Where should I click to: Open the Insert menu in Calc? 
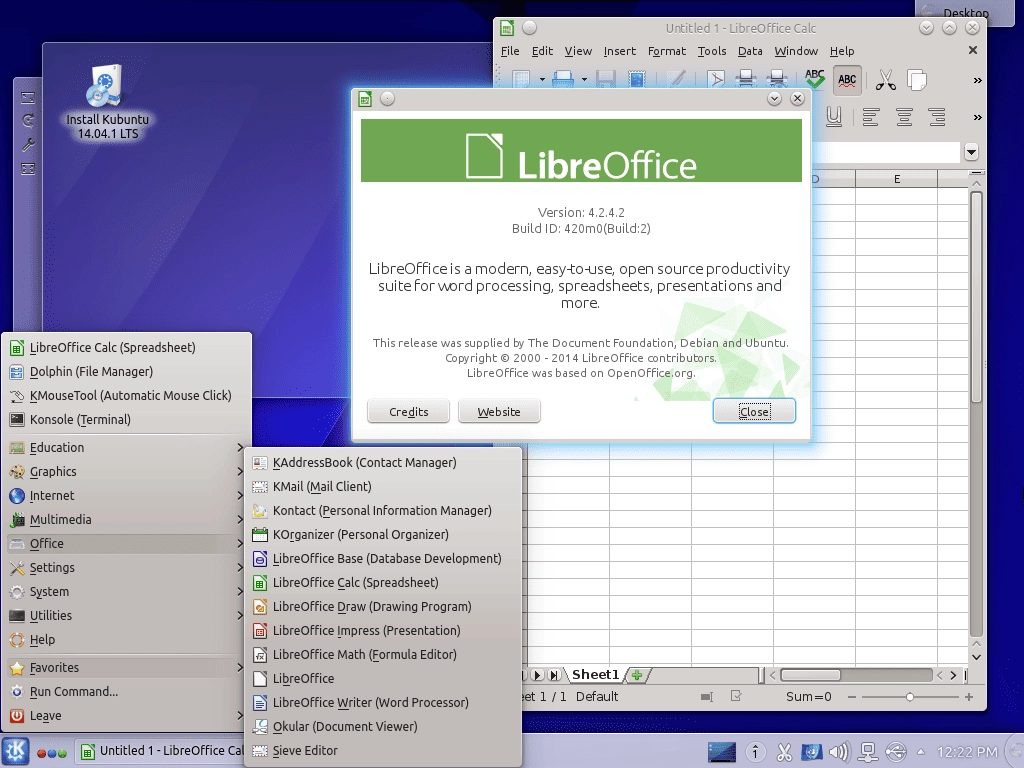[x=619, y=51]
